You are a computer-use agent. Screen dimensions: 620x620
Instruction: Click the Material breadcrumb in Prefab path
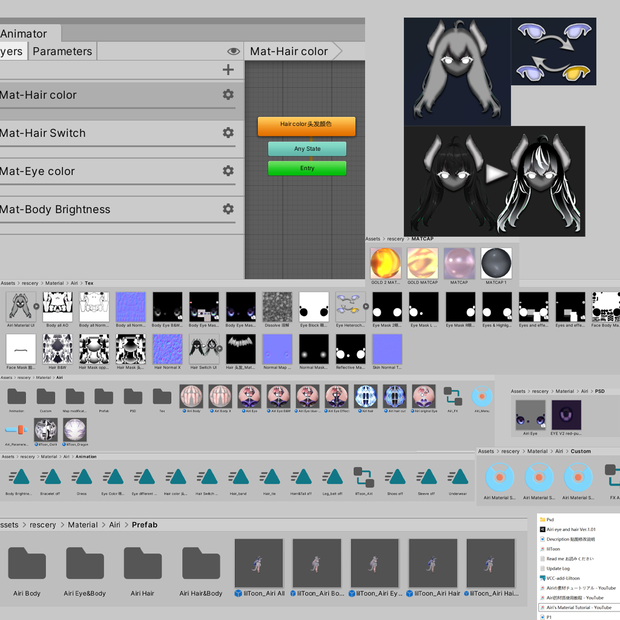pos(82,525)
